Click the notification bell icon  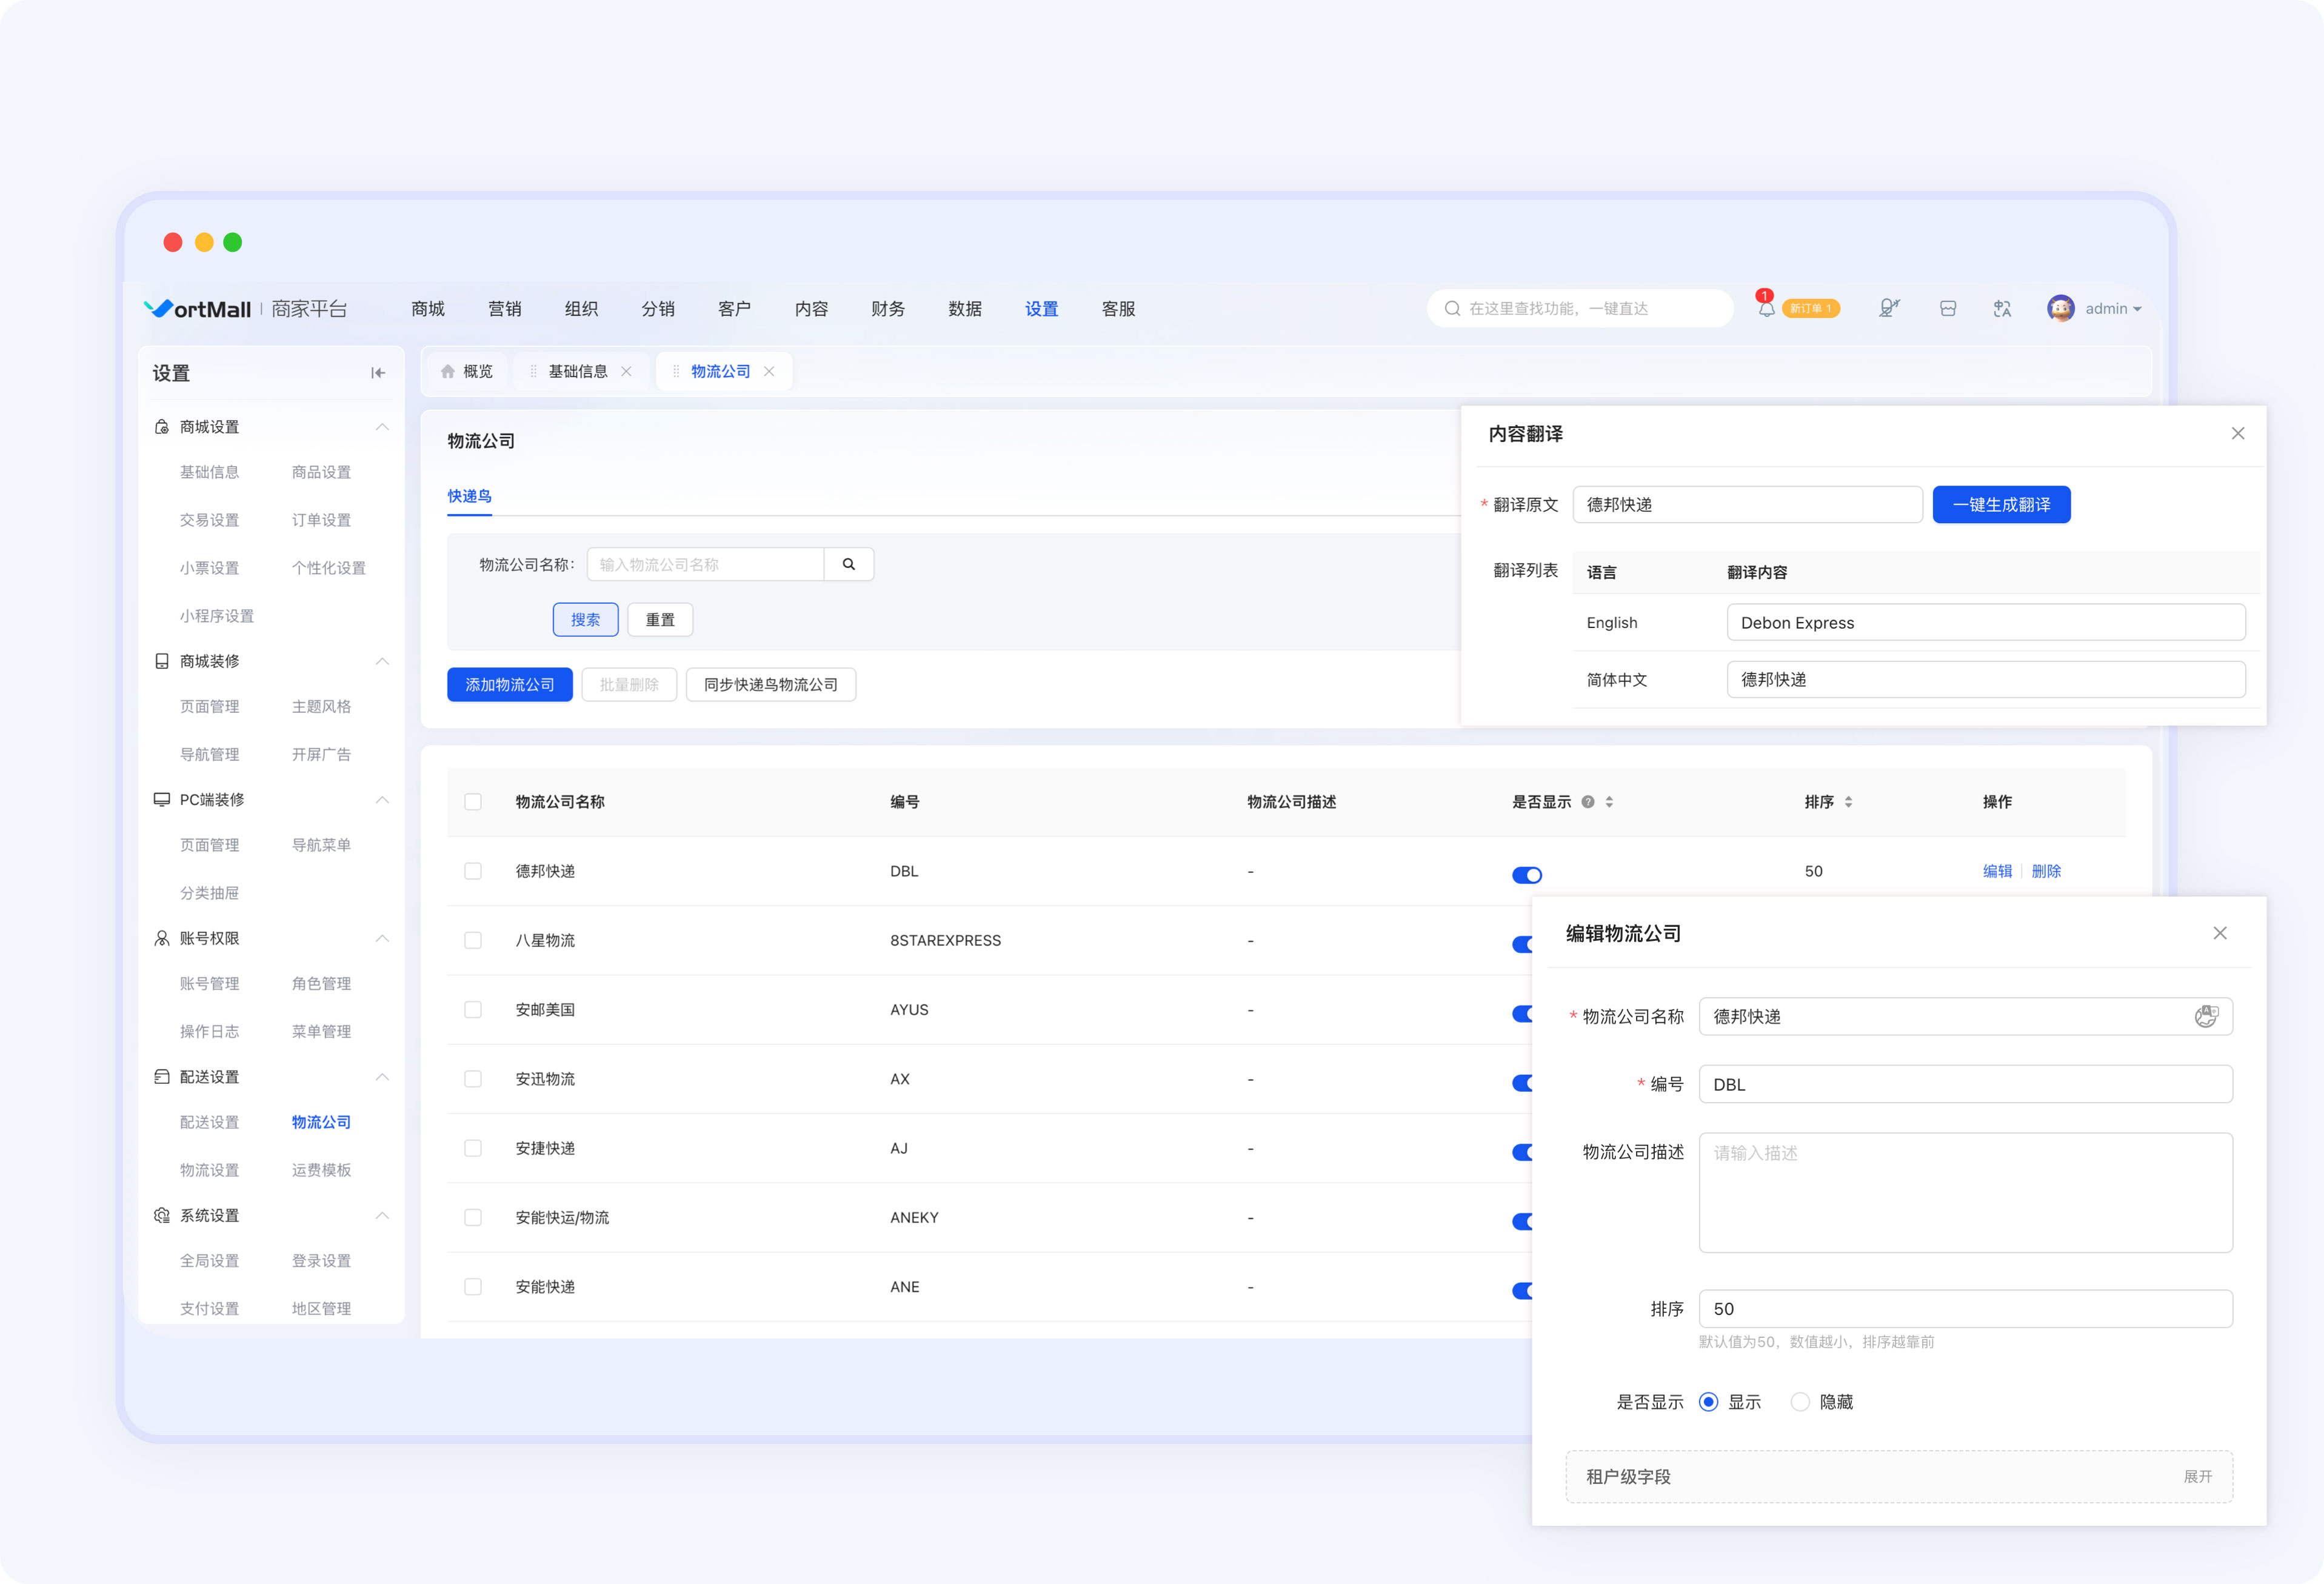(x=1766, y=309)
